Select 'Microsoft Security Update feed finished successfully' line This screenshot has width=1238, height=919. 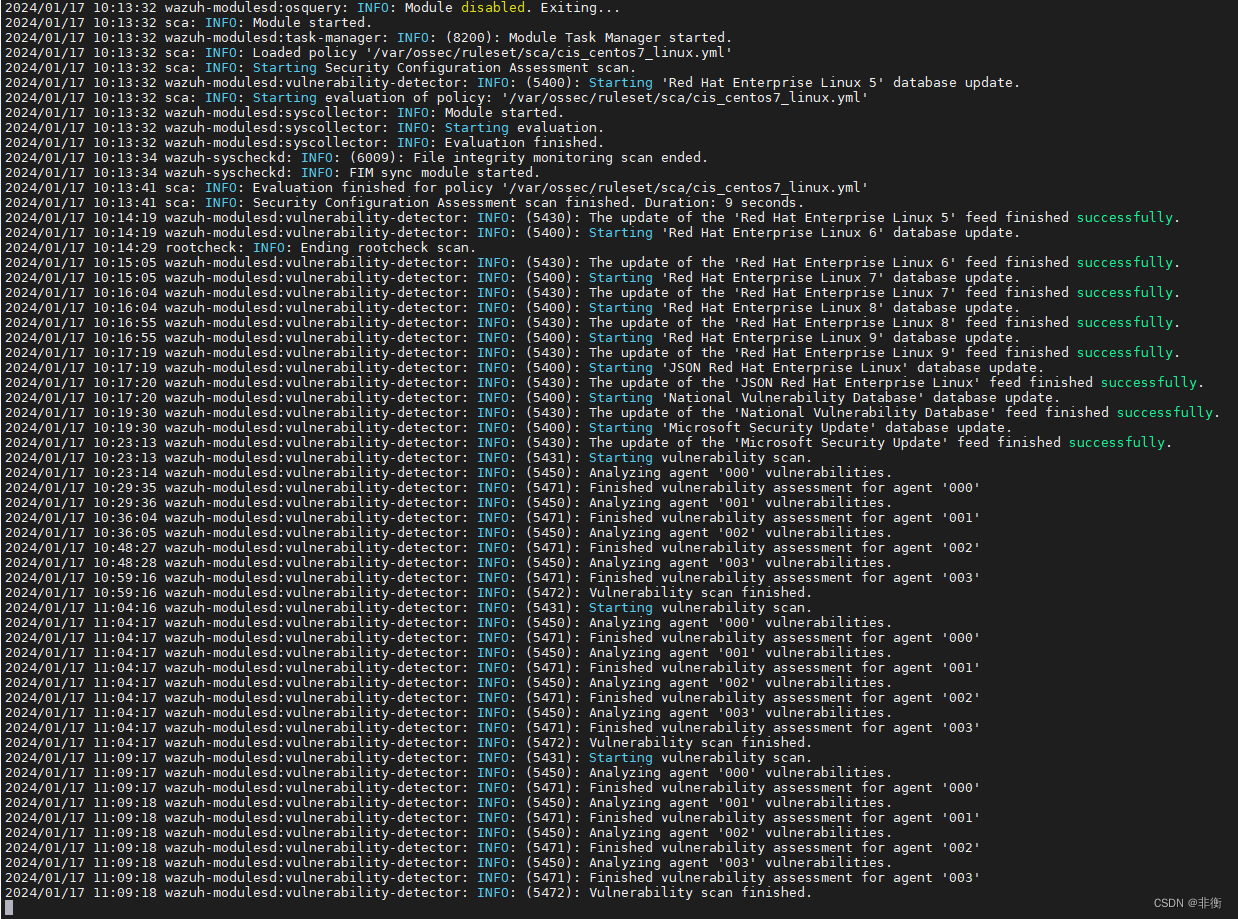coord(588,443)
